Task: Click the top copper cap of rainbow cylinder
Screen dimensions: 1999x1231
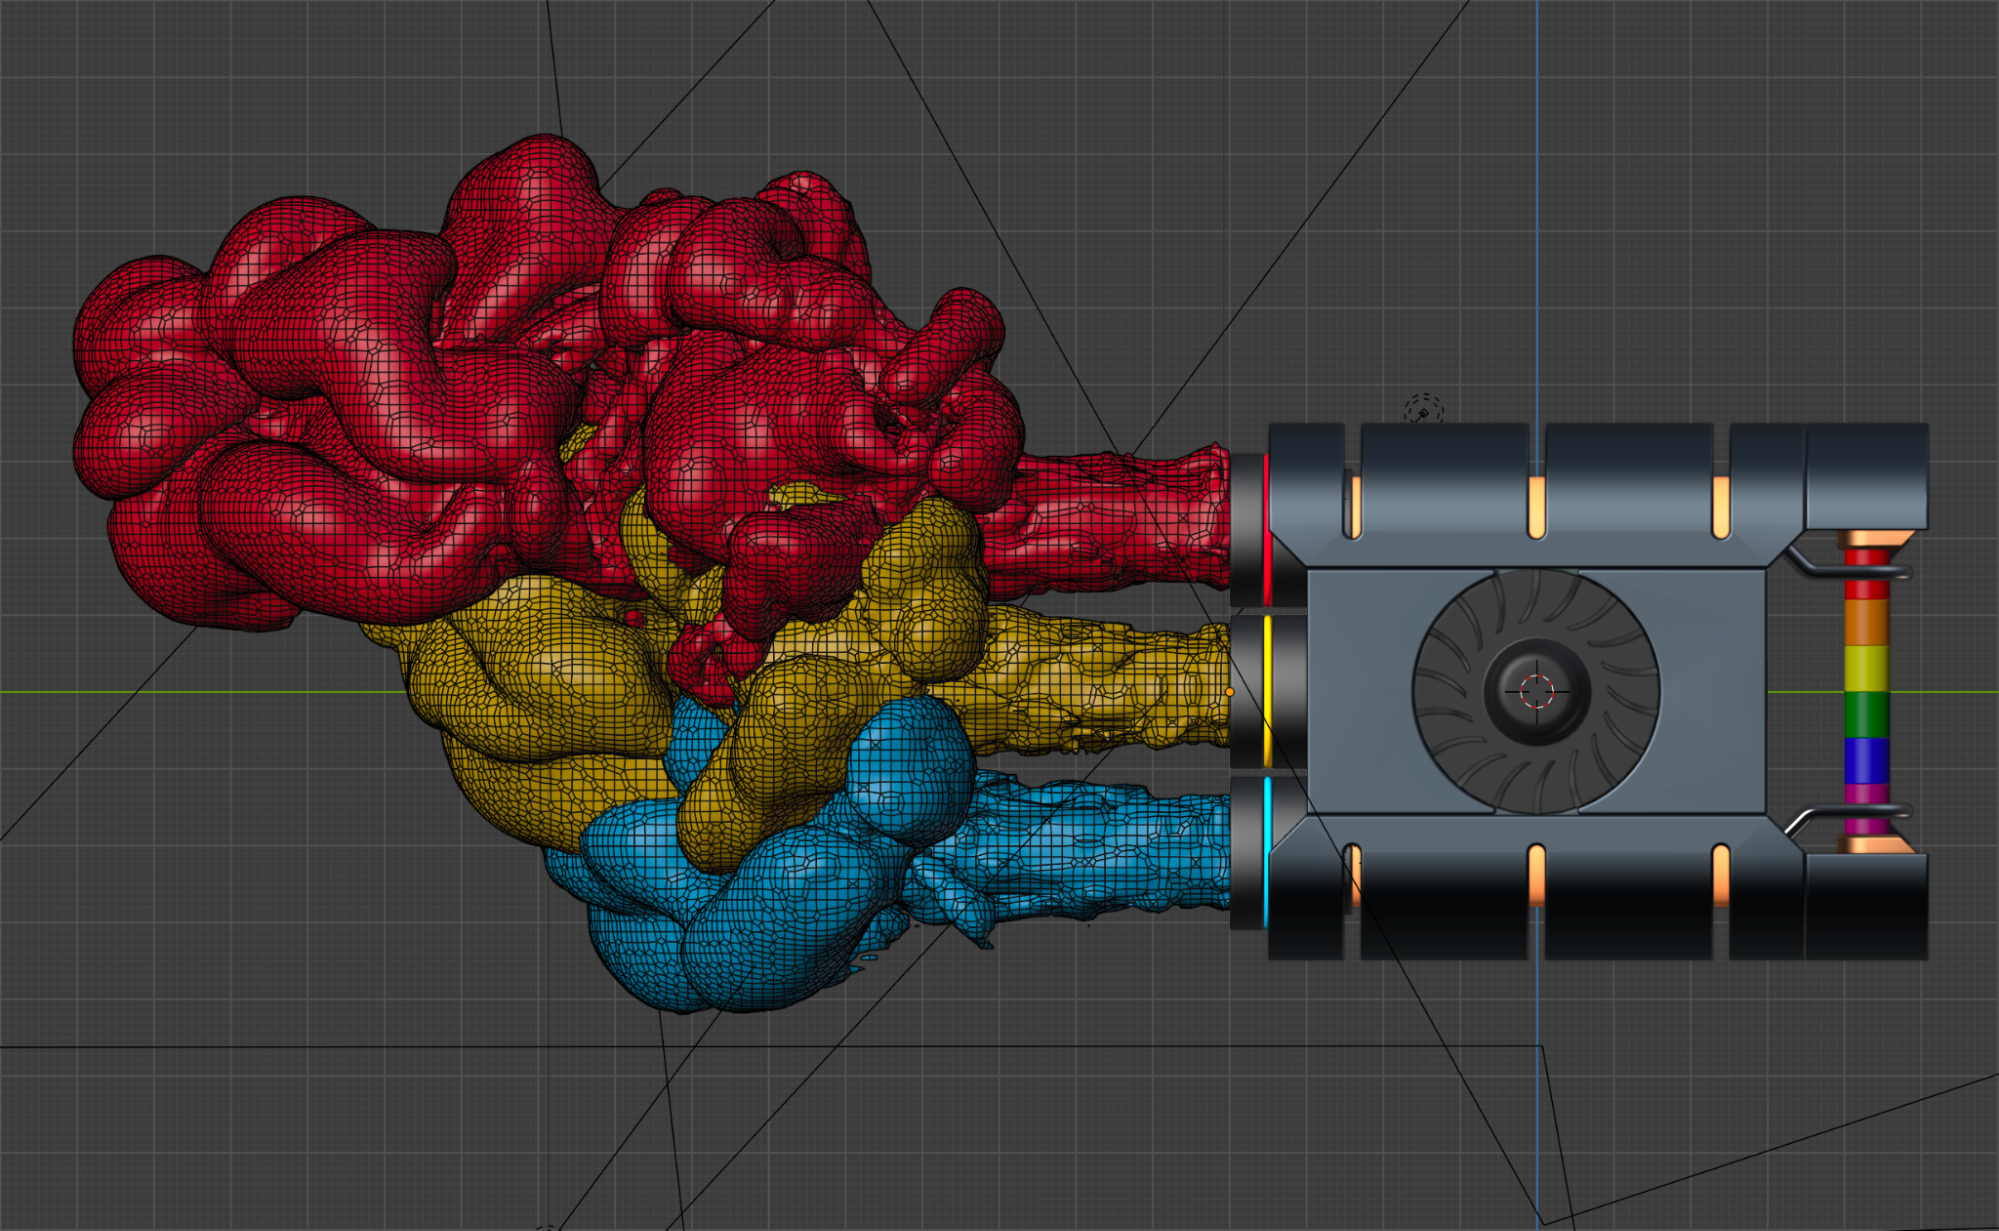Action: [x=1866, y=541]
